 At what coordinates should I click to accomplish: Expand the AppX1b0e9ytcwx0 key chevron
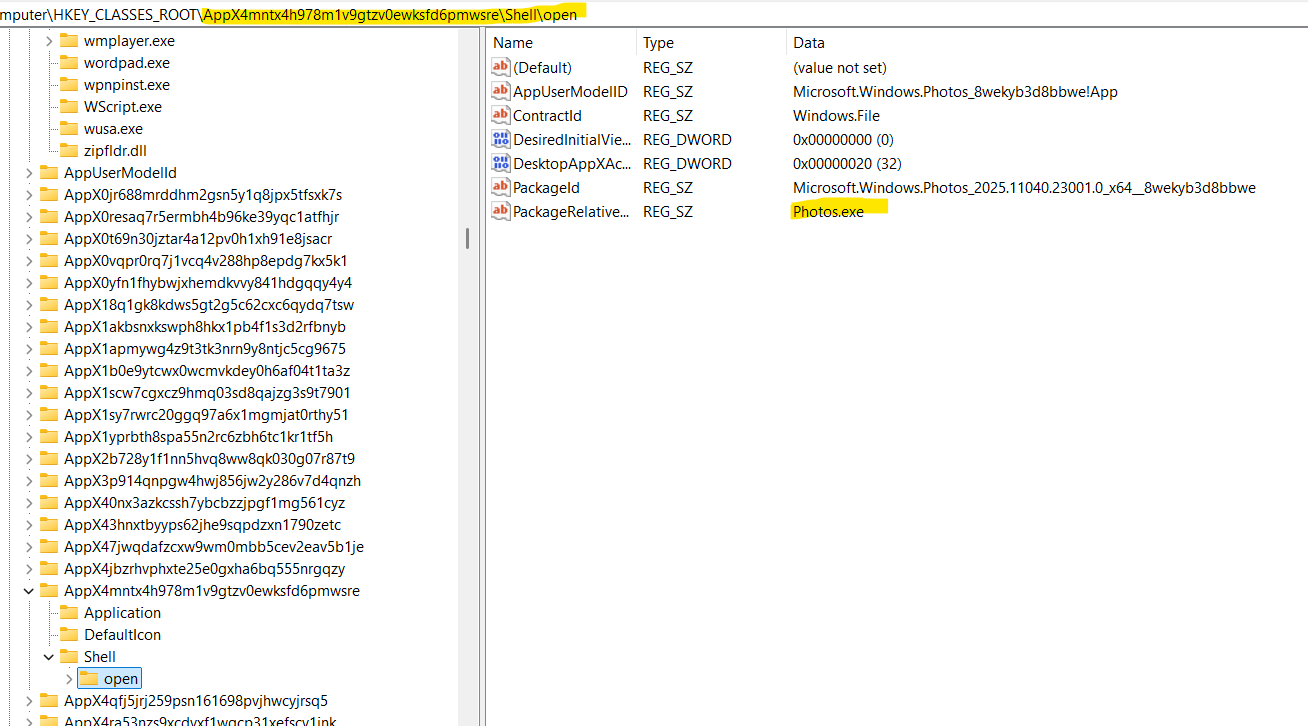(28, 371)
